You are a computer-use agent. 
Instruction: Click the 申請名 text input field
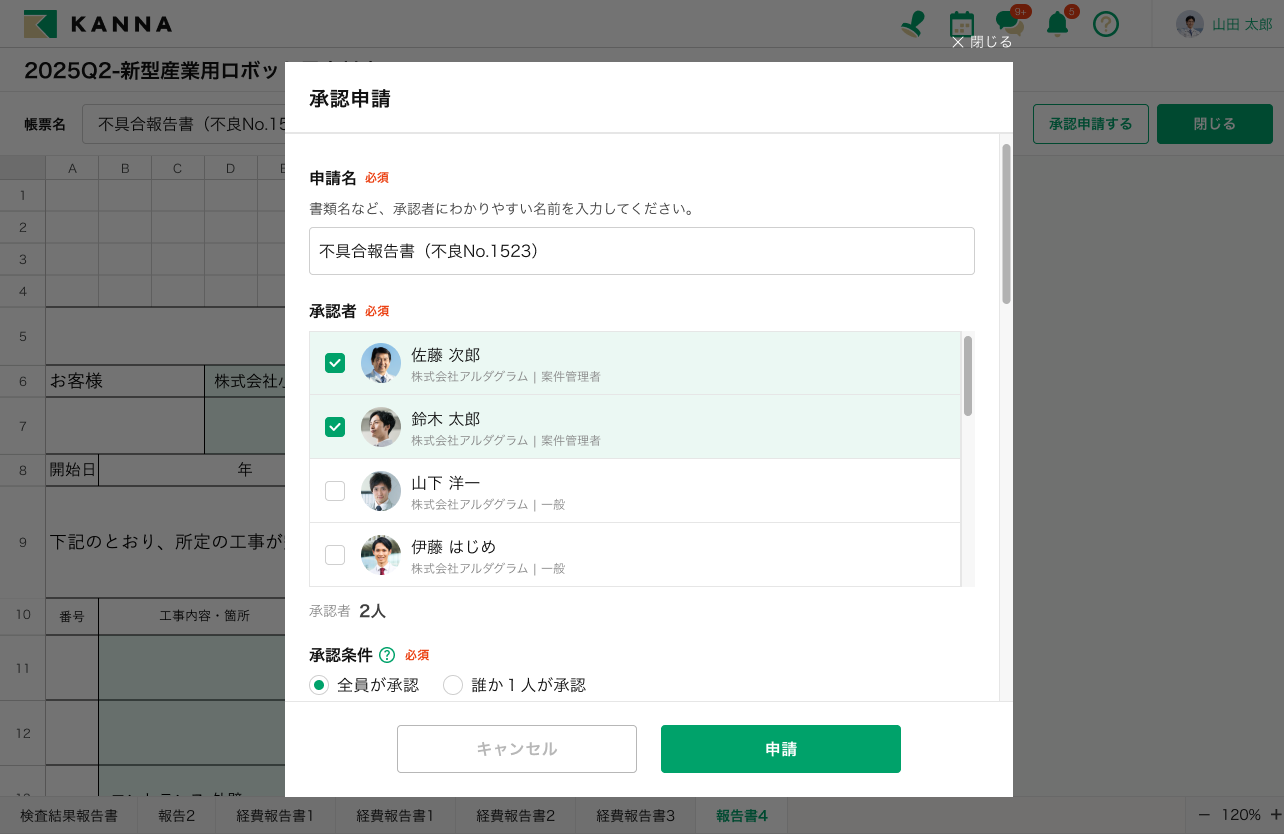pos(641,251)
